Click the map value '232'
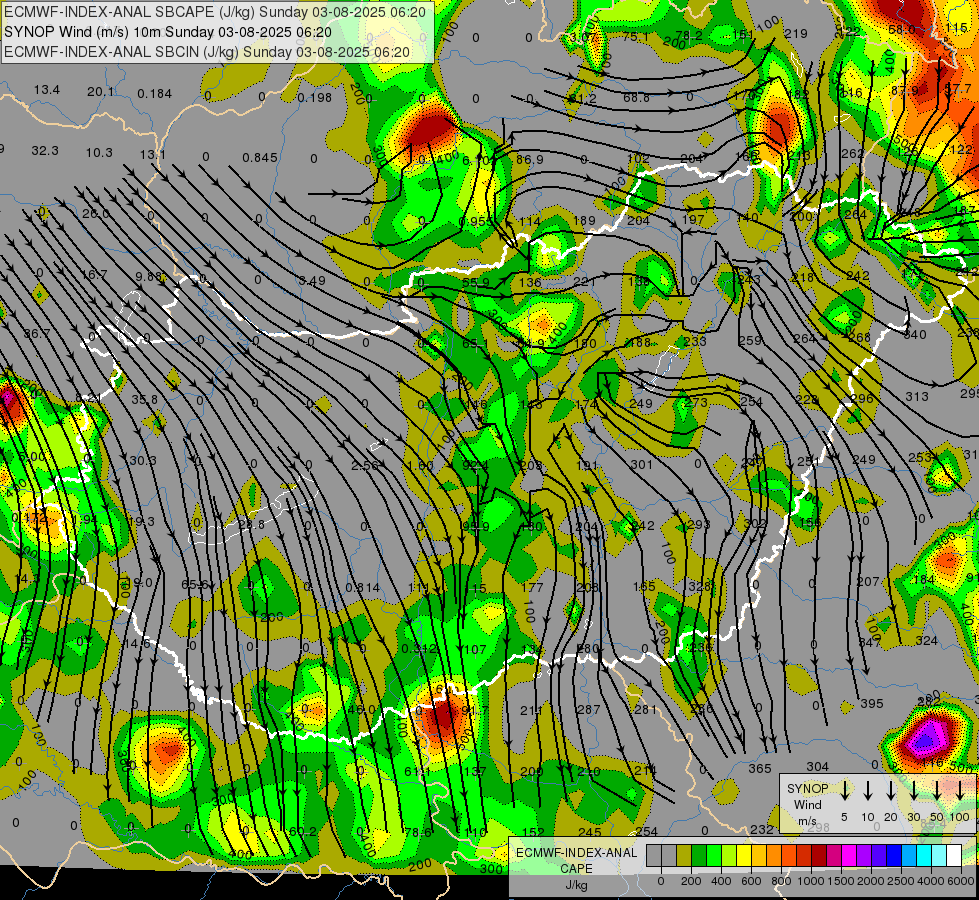This screenshot has height=900, width=979. coord(762,829)
